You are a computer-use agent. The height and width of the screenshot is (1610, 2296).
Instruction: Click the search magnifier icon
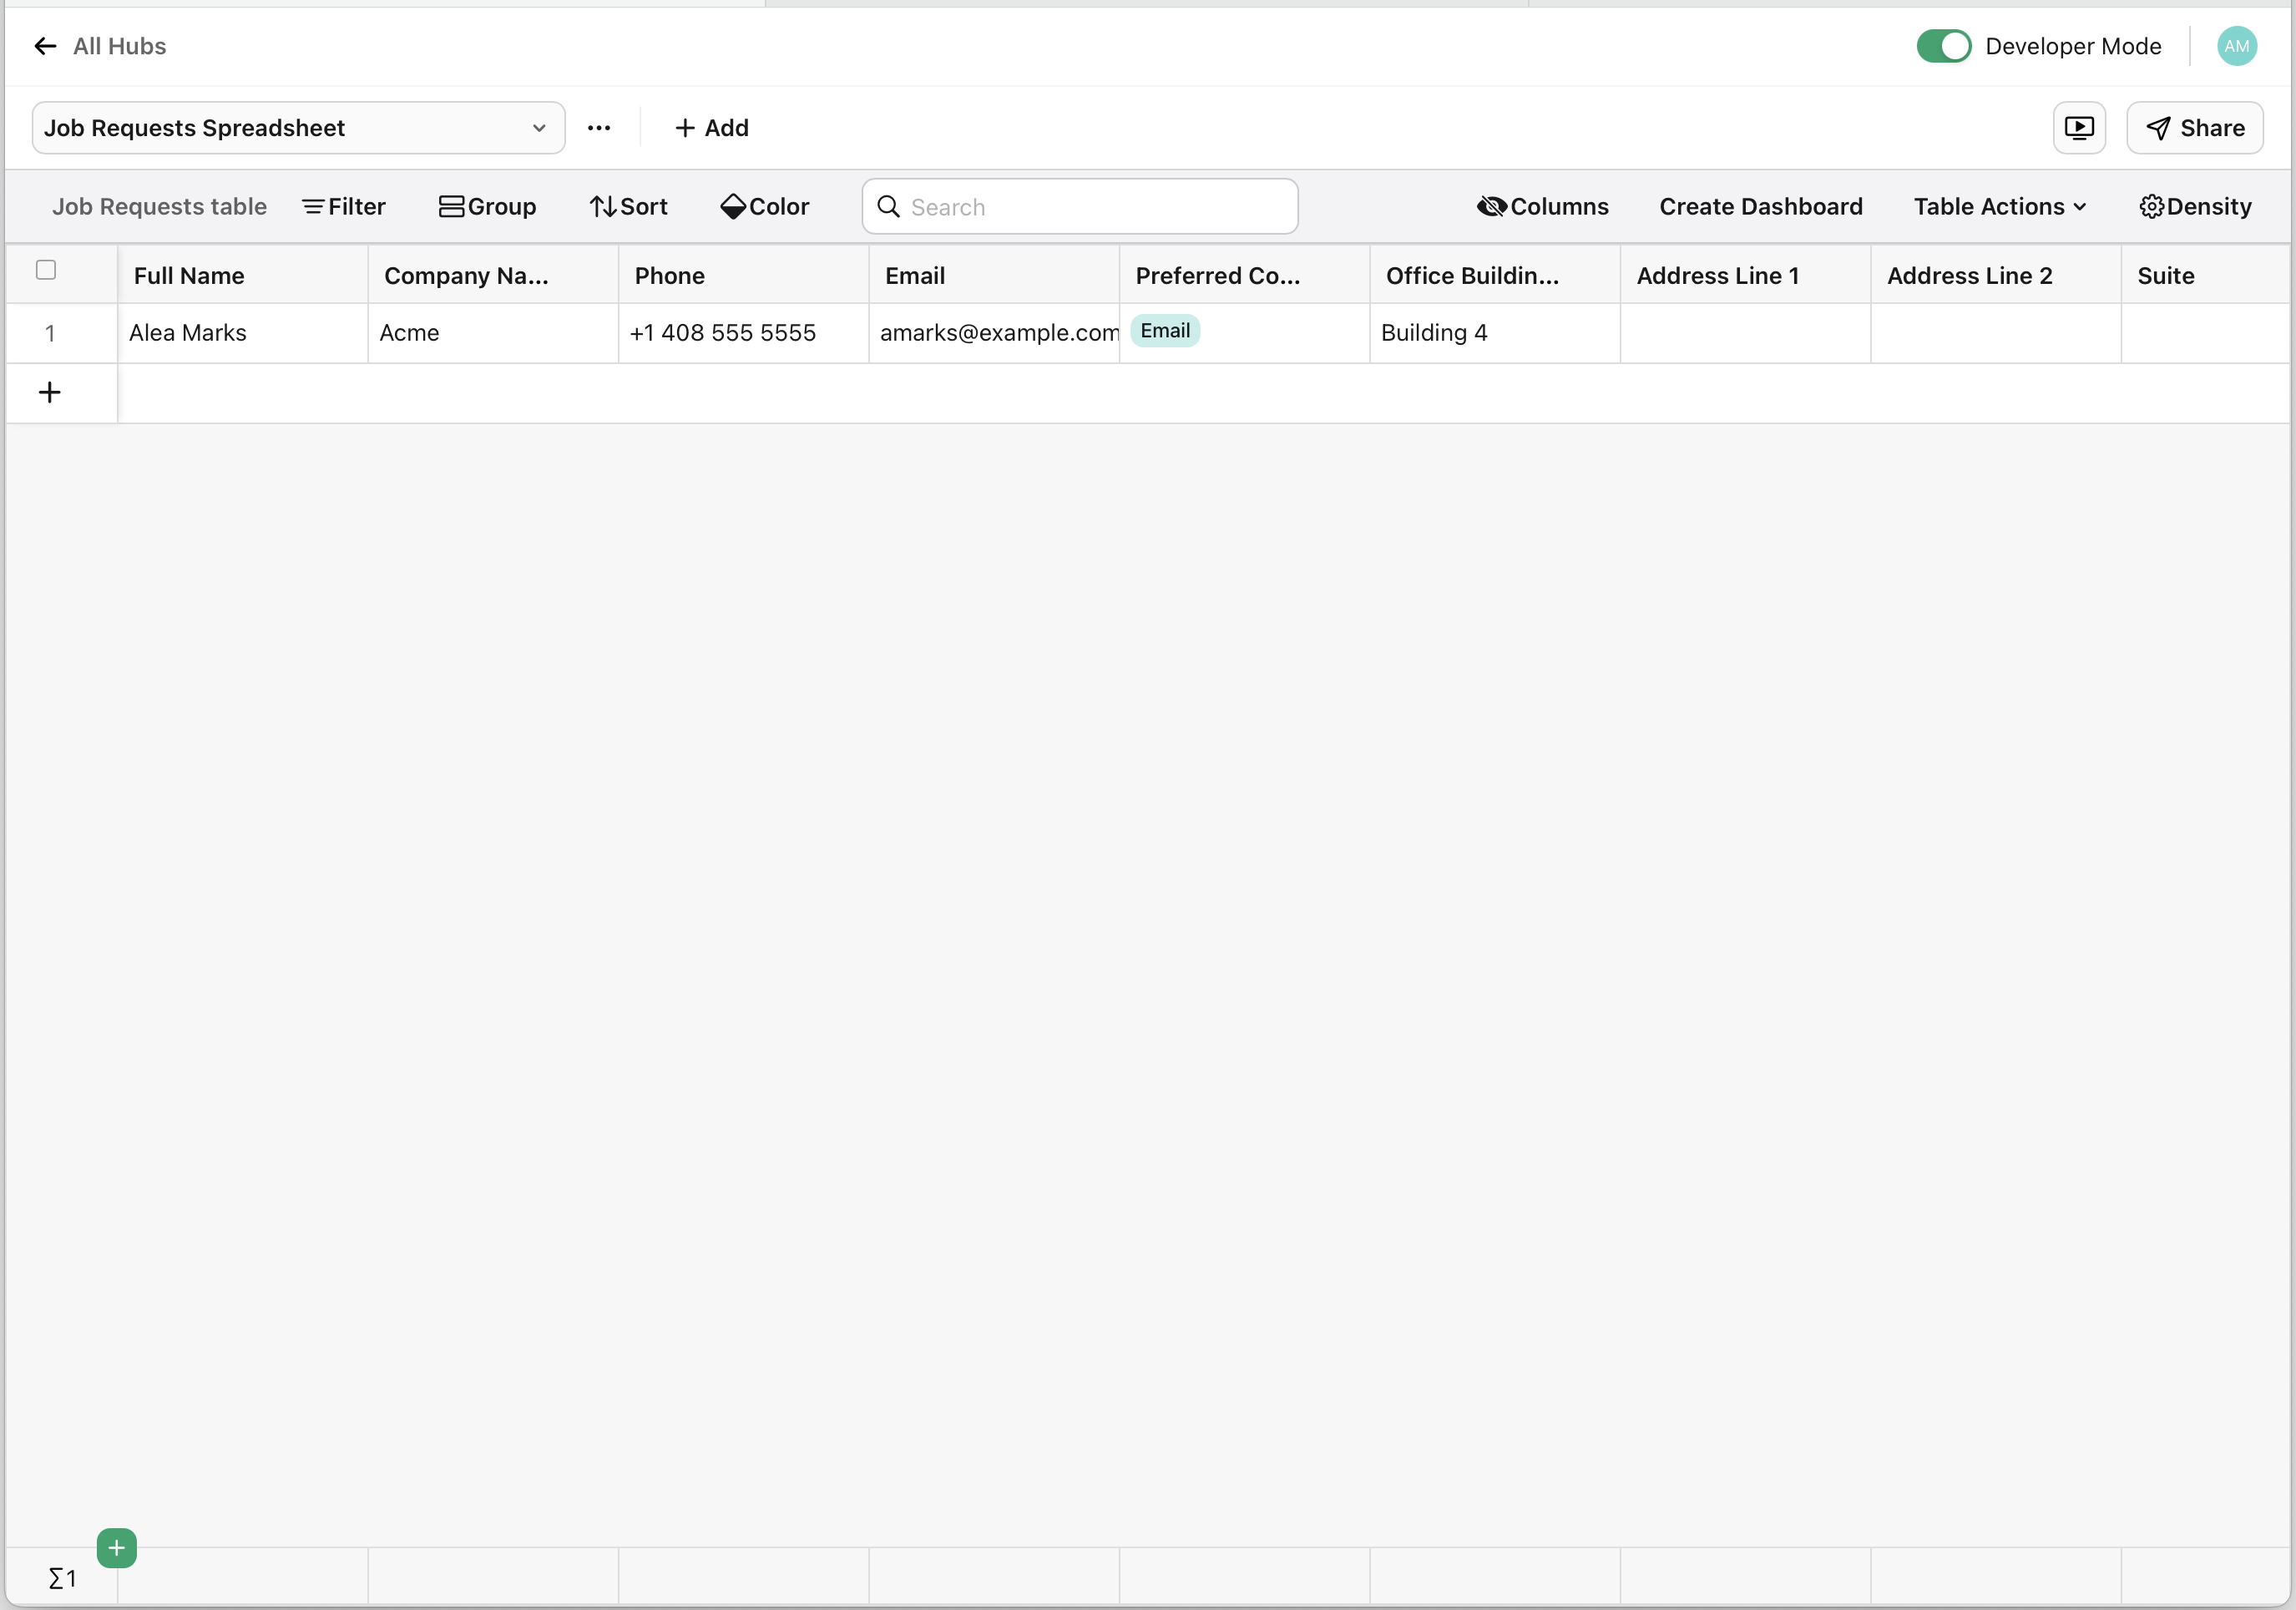tap(888, 206)
